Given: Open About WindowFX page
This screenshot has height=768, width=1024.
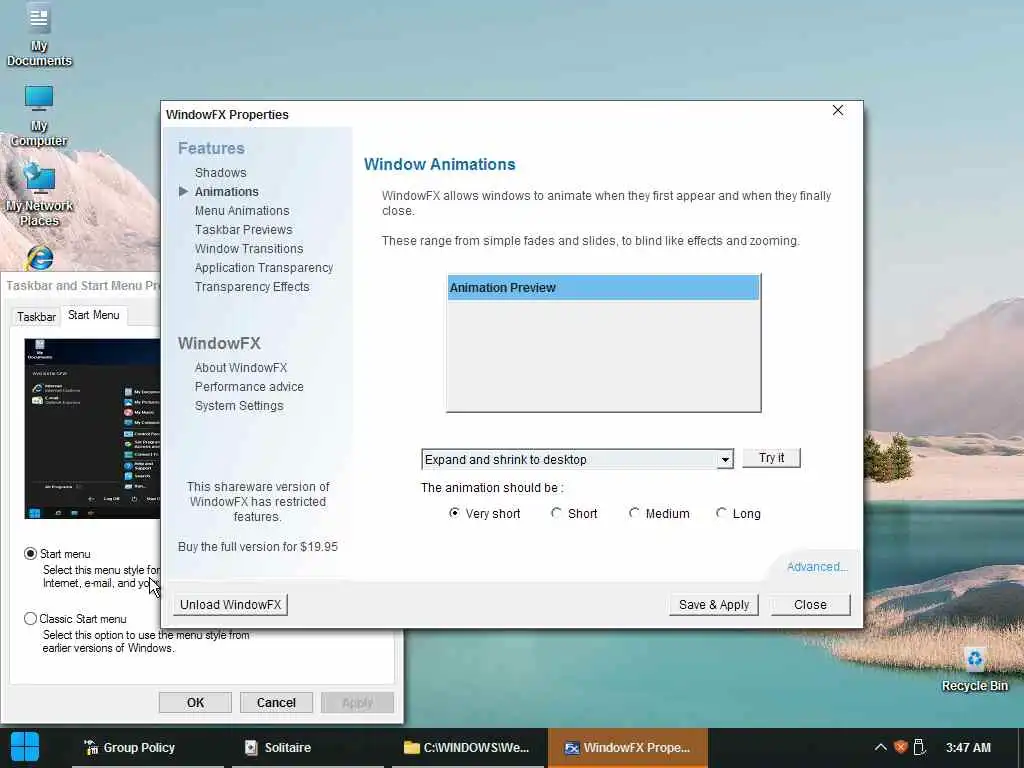Looking at the screenshot, I should point(241,368).
